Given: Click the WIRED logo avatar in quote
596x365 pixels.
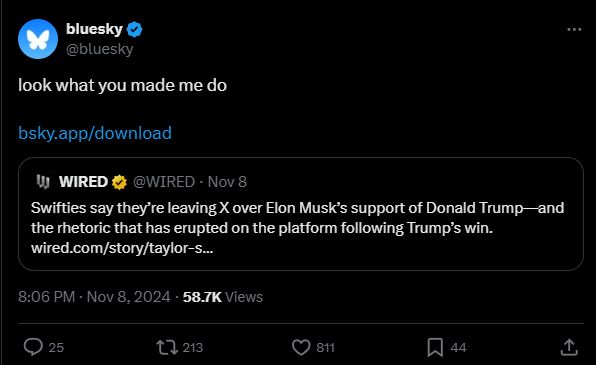Looking at the screenshot, I should (x=43, y=182).
